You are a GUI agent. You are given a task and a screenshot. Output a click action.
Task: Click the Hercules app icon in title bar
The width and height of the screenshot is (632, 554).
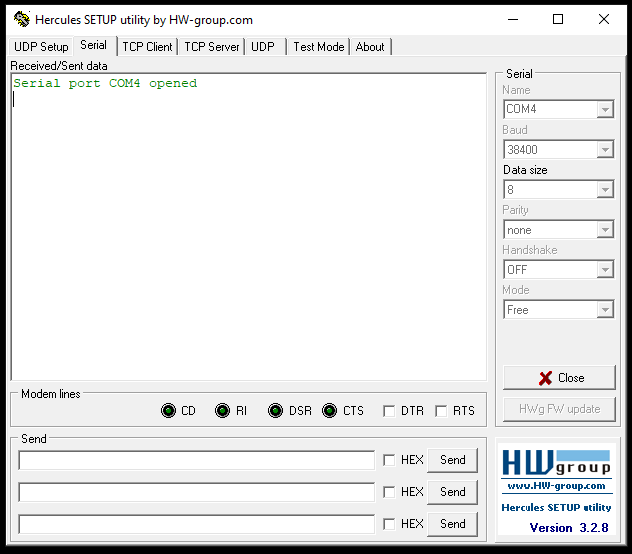pos(21,19)
